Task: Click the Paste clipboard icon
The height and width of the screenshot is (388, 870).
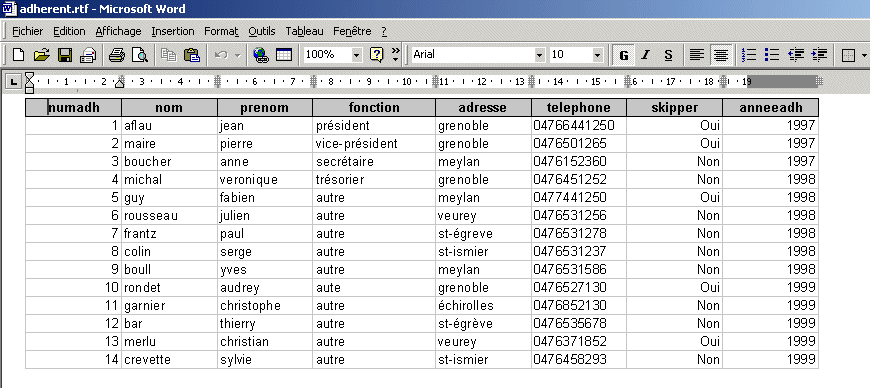Action: point(191,54)
